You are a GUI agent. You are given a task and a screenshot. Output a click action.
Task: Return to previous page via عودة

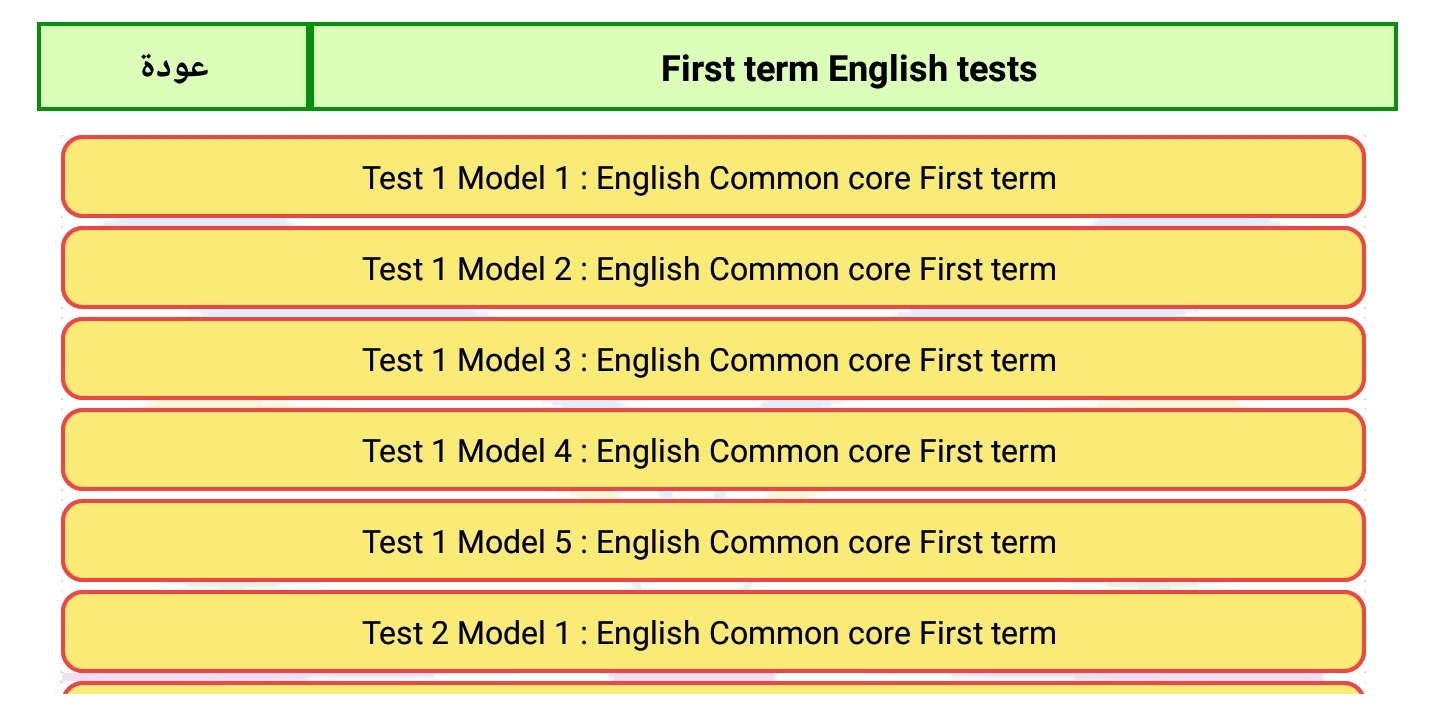point(174,67)
